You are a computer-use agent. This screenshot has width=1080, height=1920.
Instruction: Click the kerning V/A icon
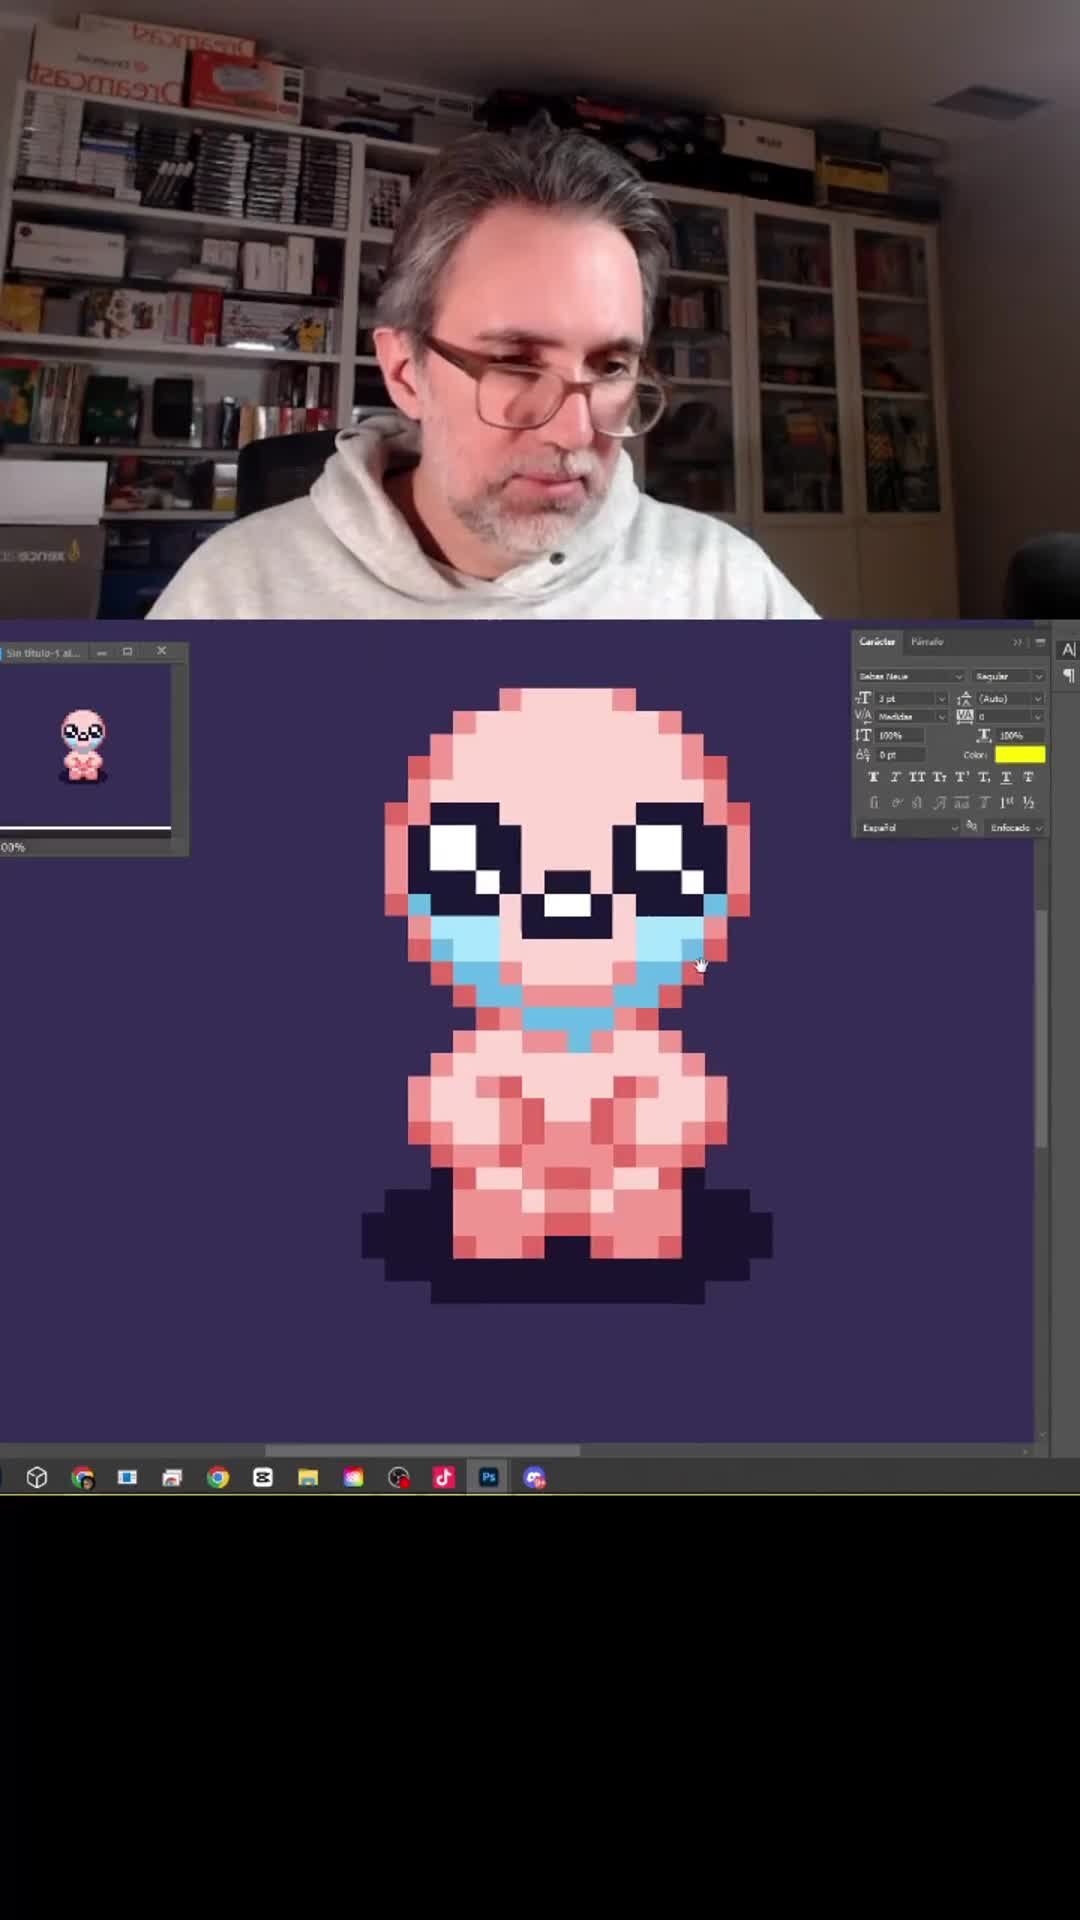[863, 716]
